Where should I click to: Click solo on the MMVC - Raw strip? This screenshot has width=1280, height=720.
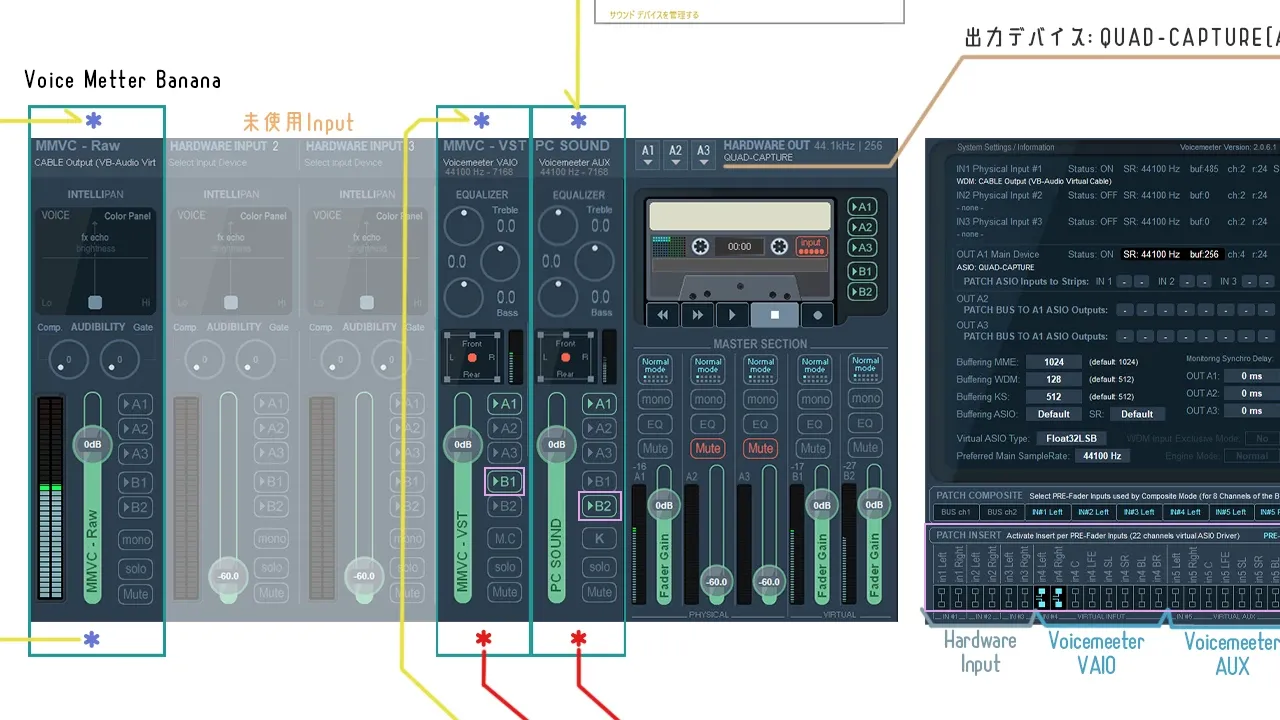(135, 568)
